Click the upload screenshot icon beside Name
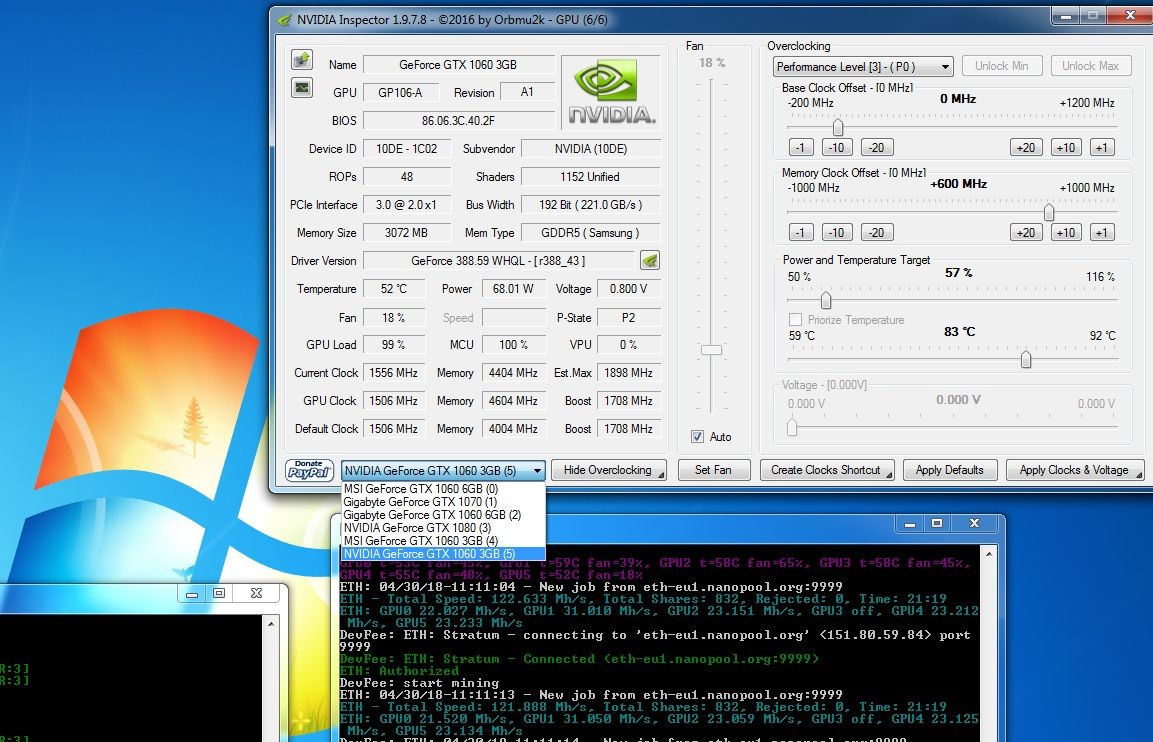 pos(301,60)
